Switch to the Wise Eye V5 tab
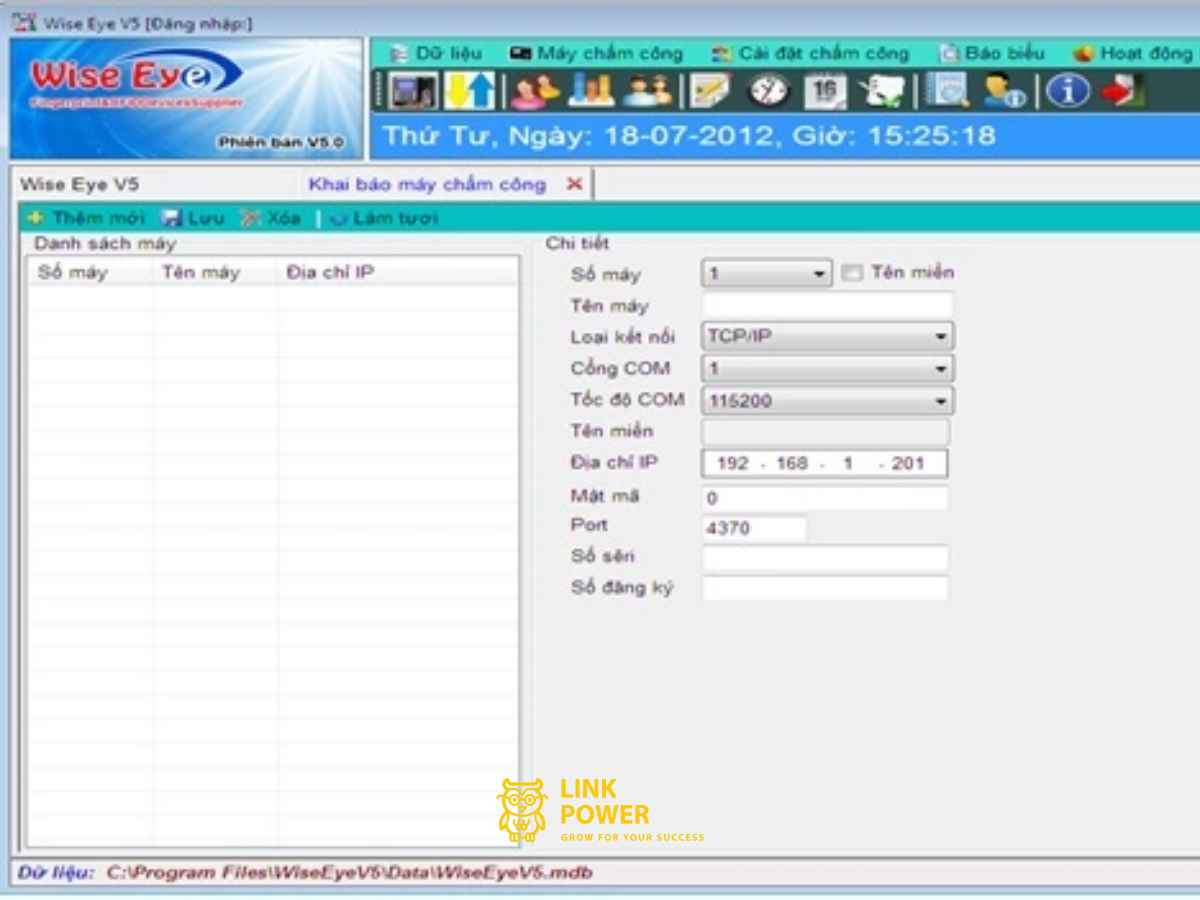Screen dimensions: 1200x900 [80, 184]
